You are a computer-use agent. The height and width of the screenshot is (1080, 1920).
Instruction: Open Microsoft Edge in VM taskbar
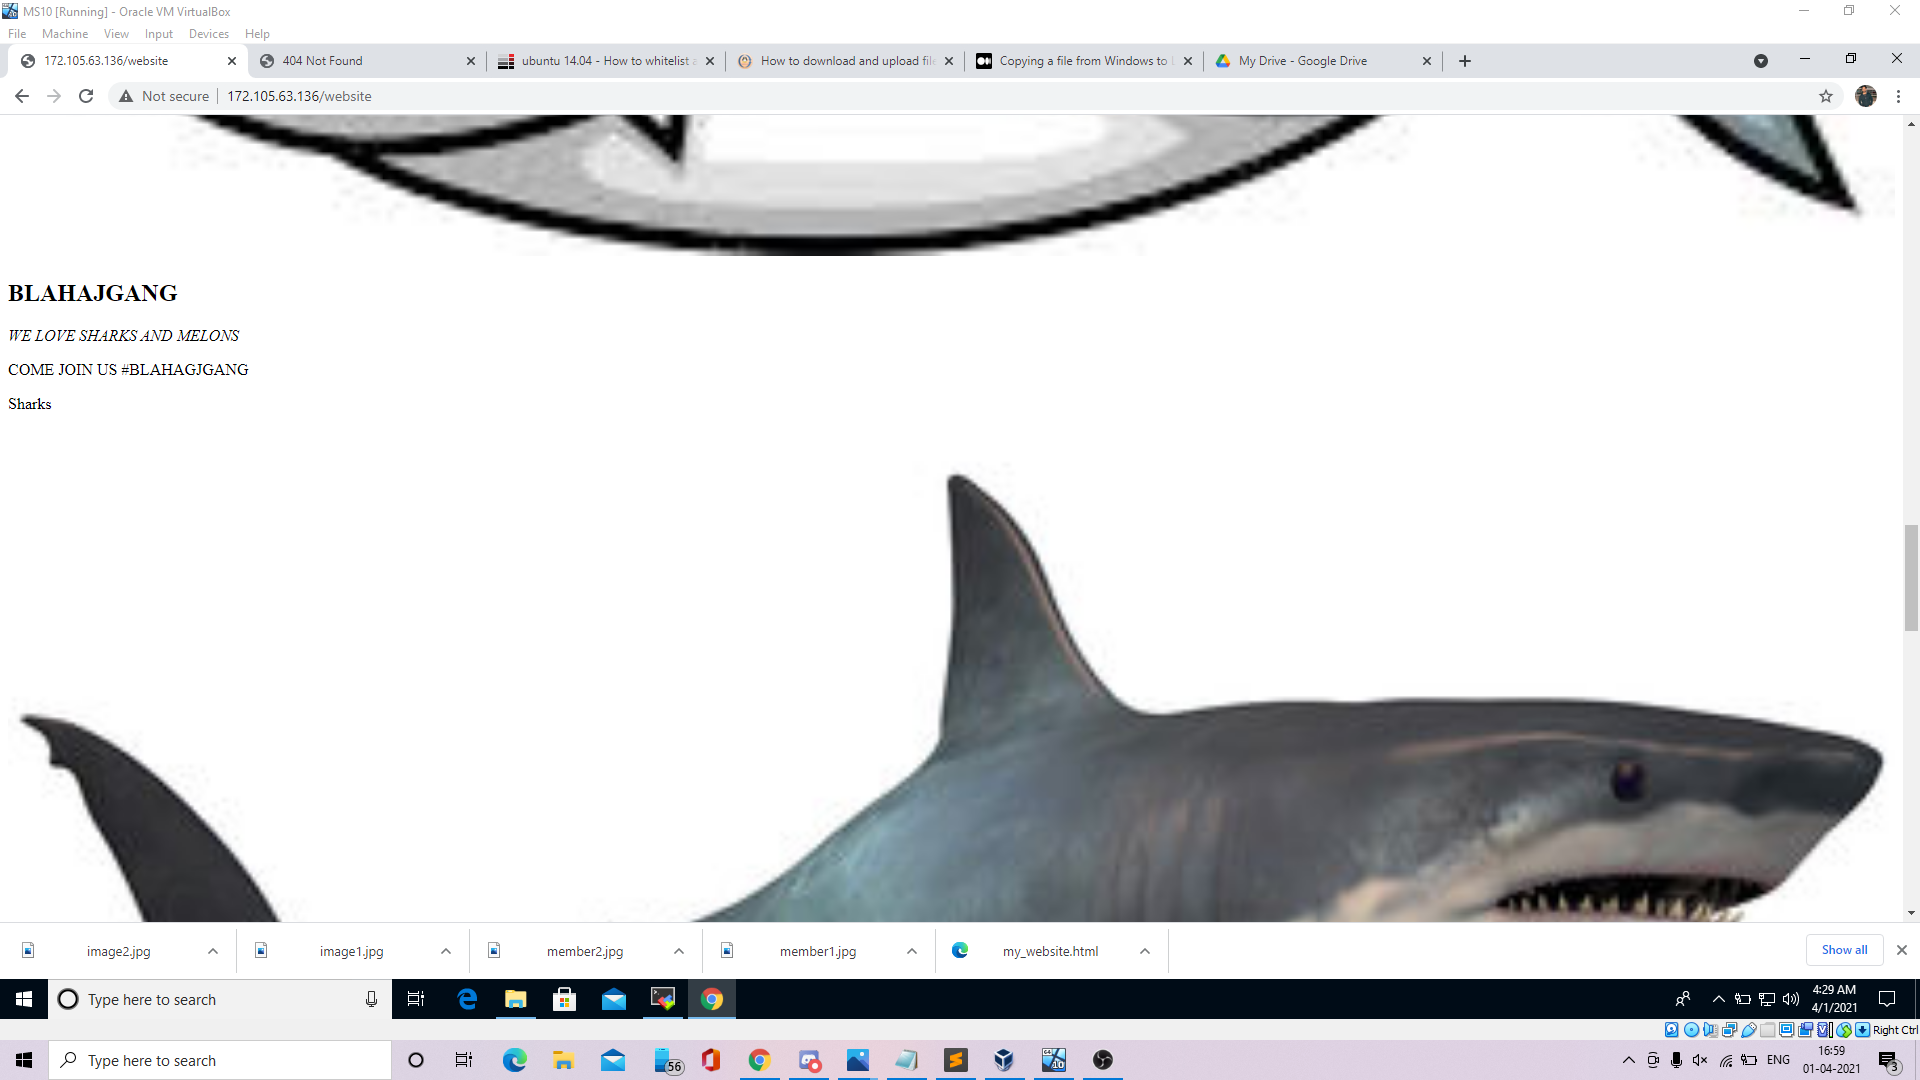(467, 999)
